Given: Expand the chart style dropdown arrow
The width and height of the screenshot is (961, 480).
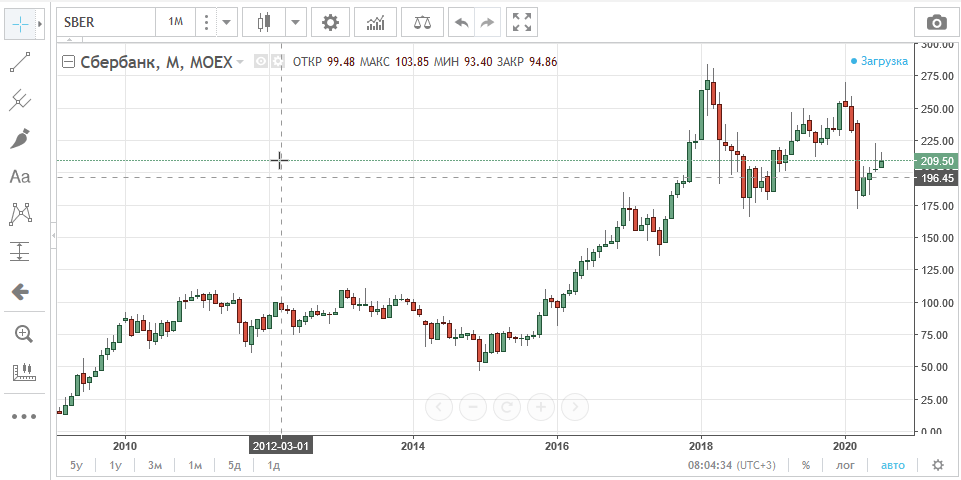Looking at the screenshot, I should click(295, 23).
